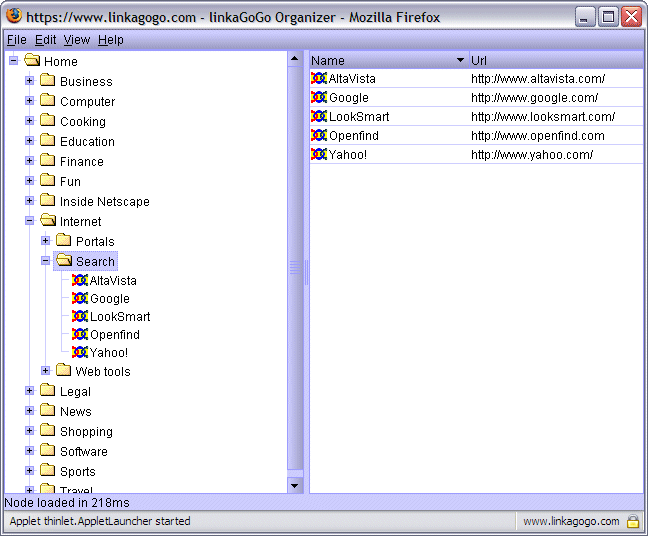Click the AltaVista icon in the Name column
The height and width of the screenshot is (536, 648).
[x=319, y=78]
